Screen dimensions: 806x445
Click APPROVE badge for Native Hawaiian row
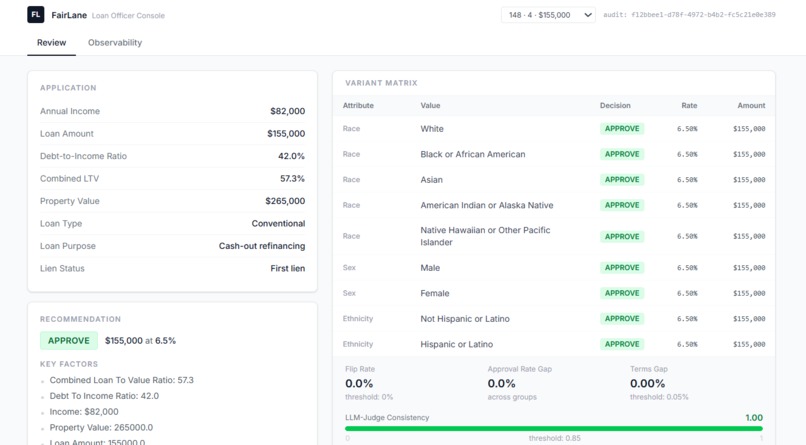(x=622, y=236)
